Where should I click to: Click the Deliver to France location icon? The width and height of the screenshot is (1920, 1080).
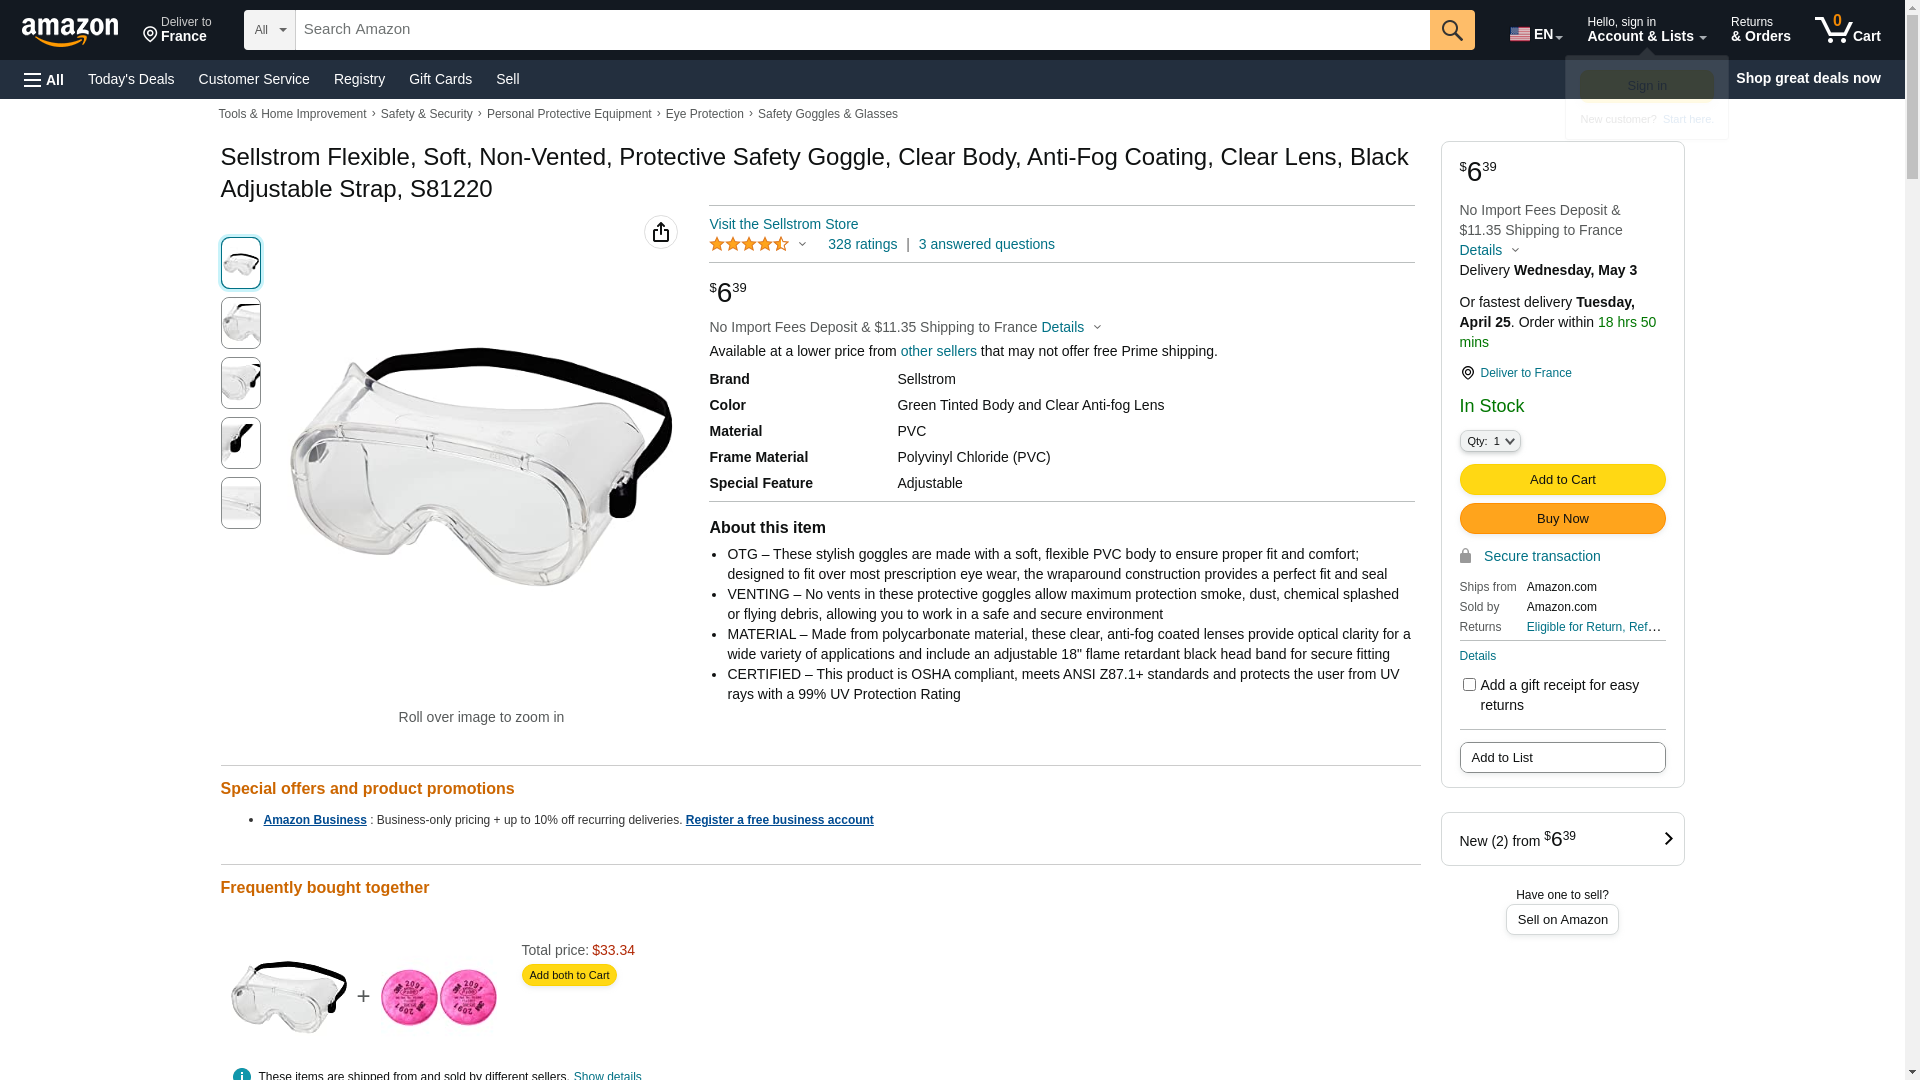coord(1467,373)
